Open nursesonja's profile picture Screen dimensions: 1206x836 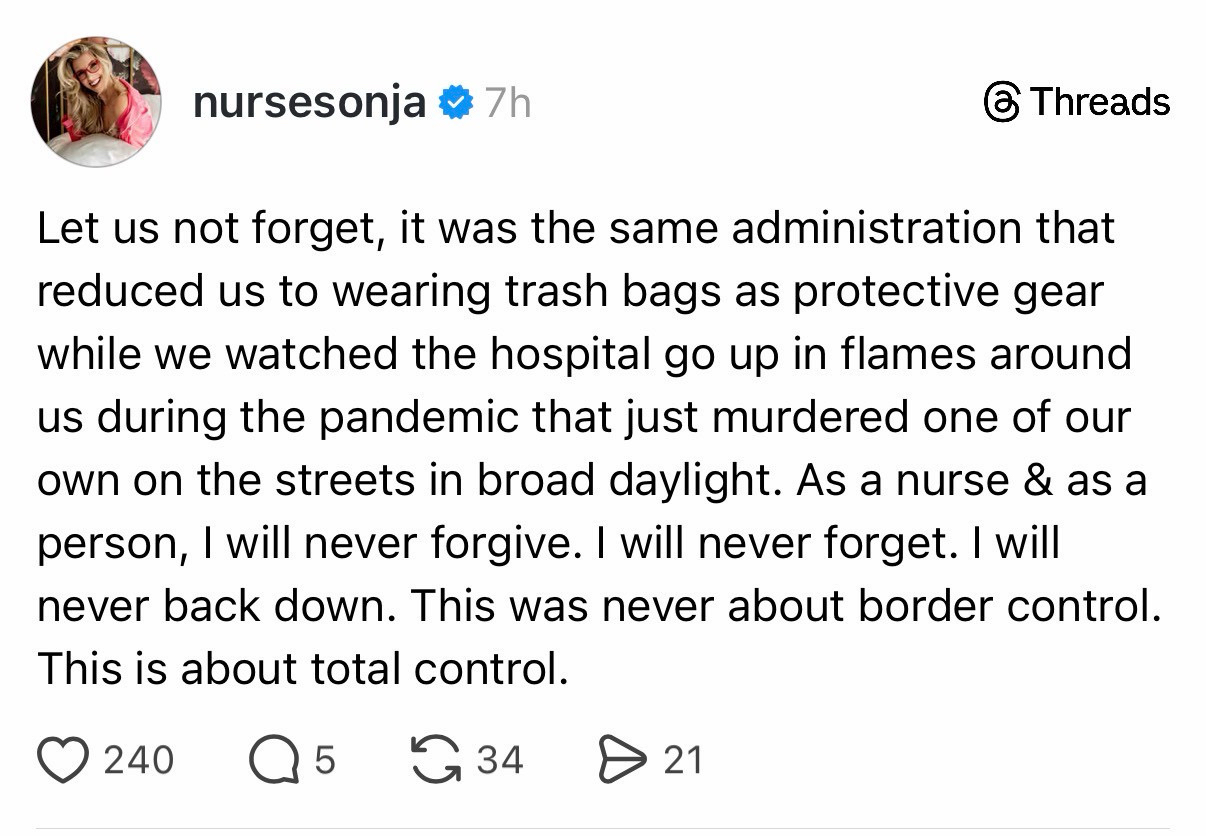coord(96,103)
